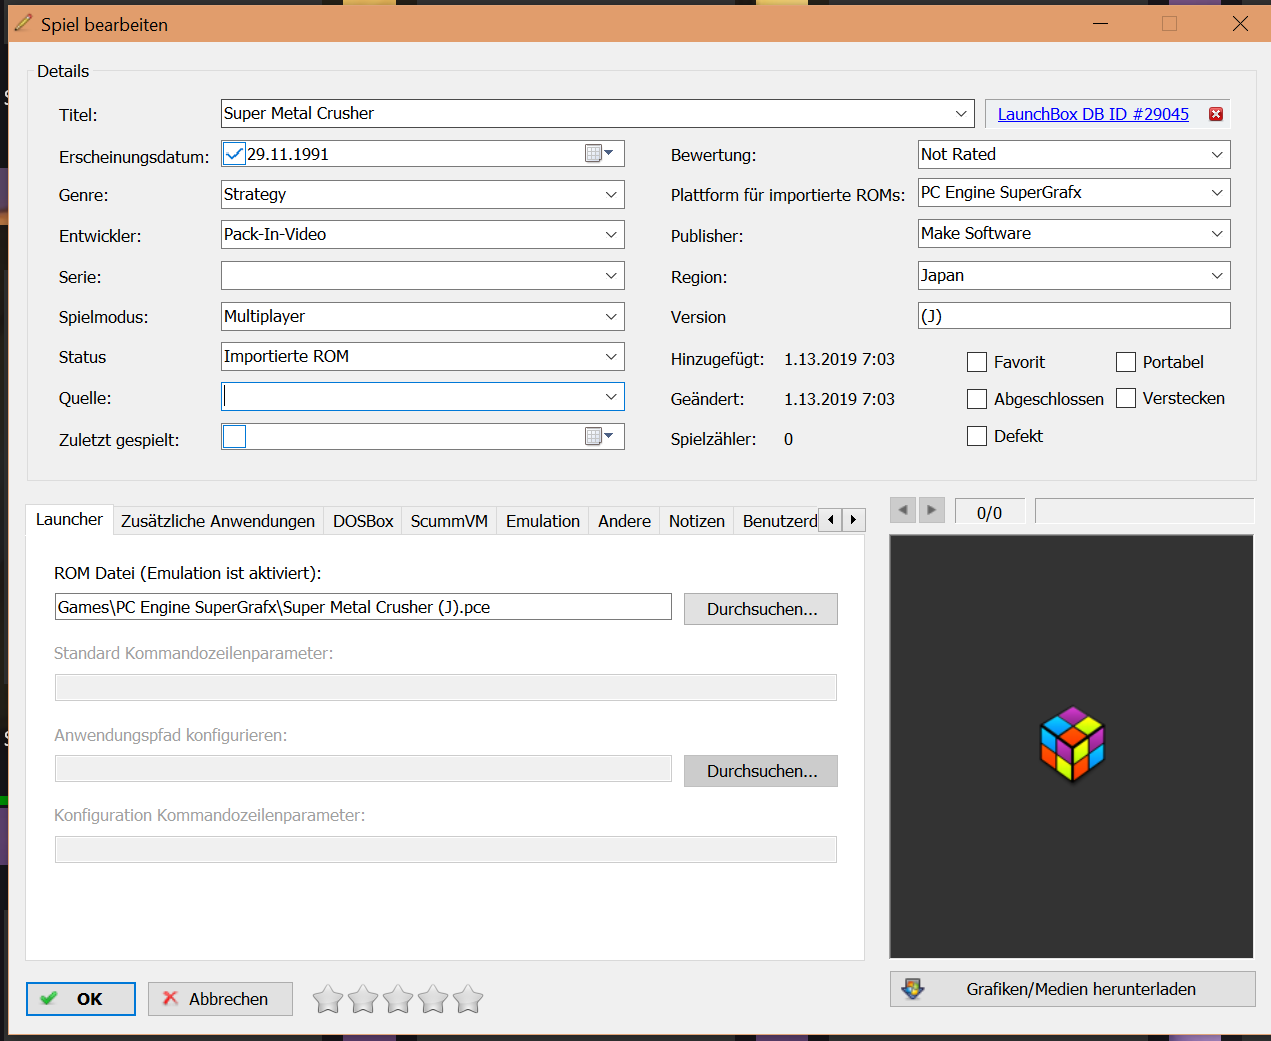Open the release date calendar picker icon
Screen dimensions: 1271x1041
click(x=599, y=153)
